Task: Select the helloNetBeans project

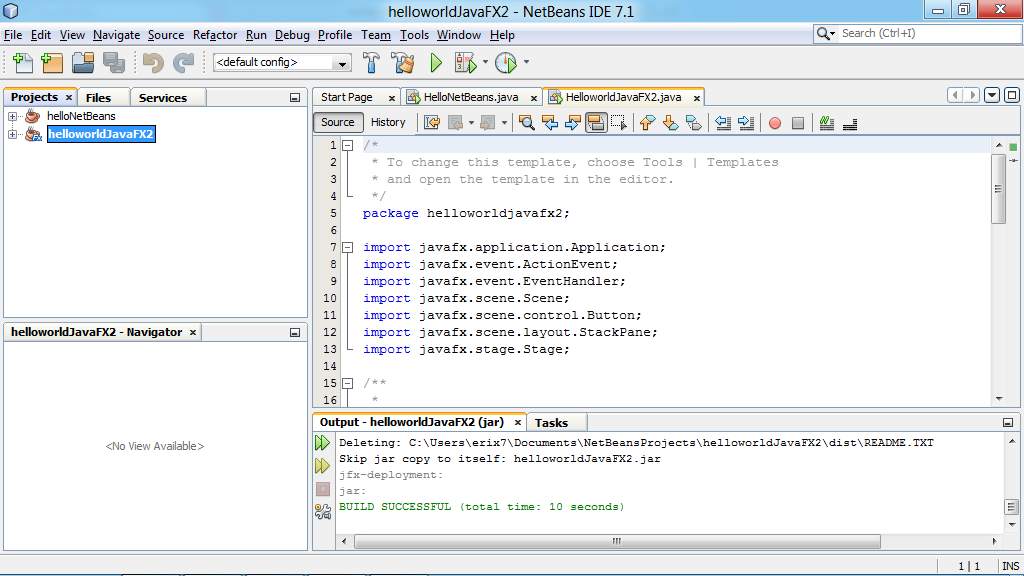Action: click(x=81, y=116)
